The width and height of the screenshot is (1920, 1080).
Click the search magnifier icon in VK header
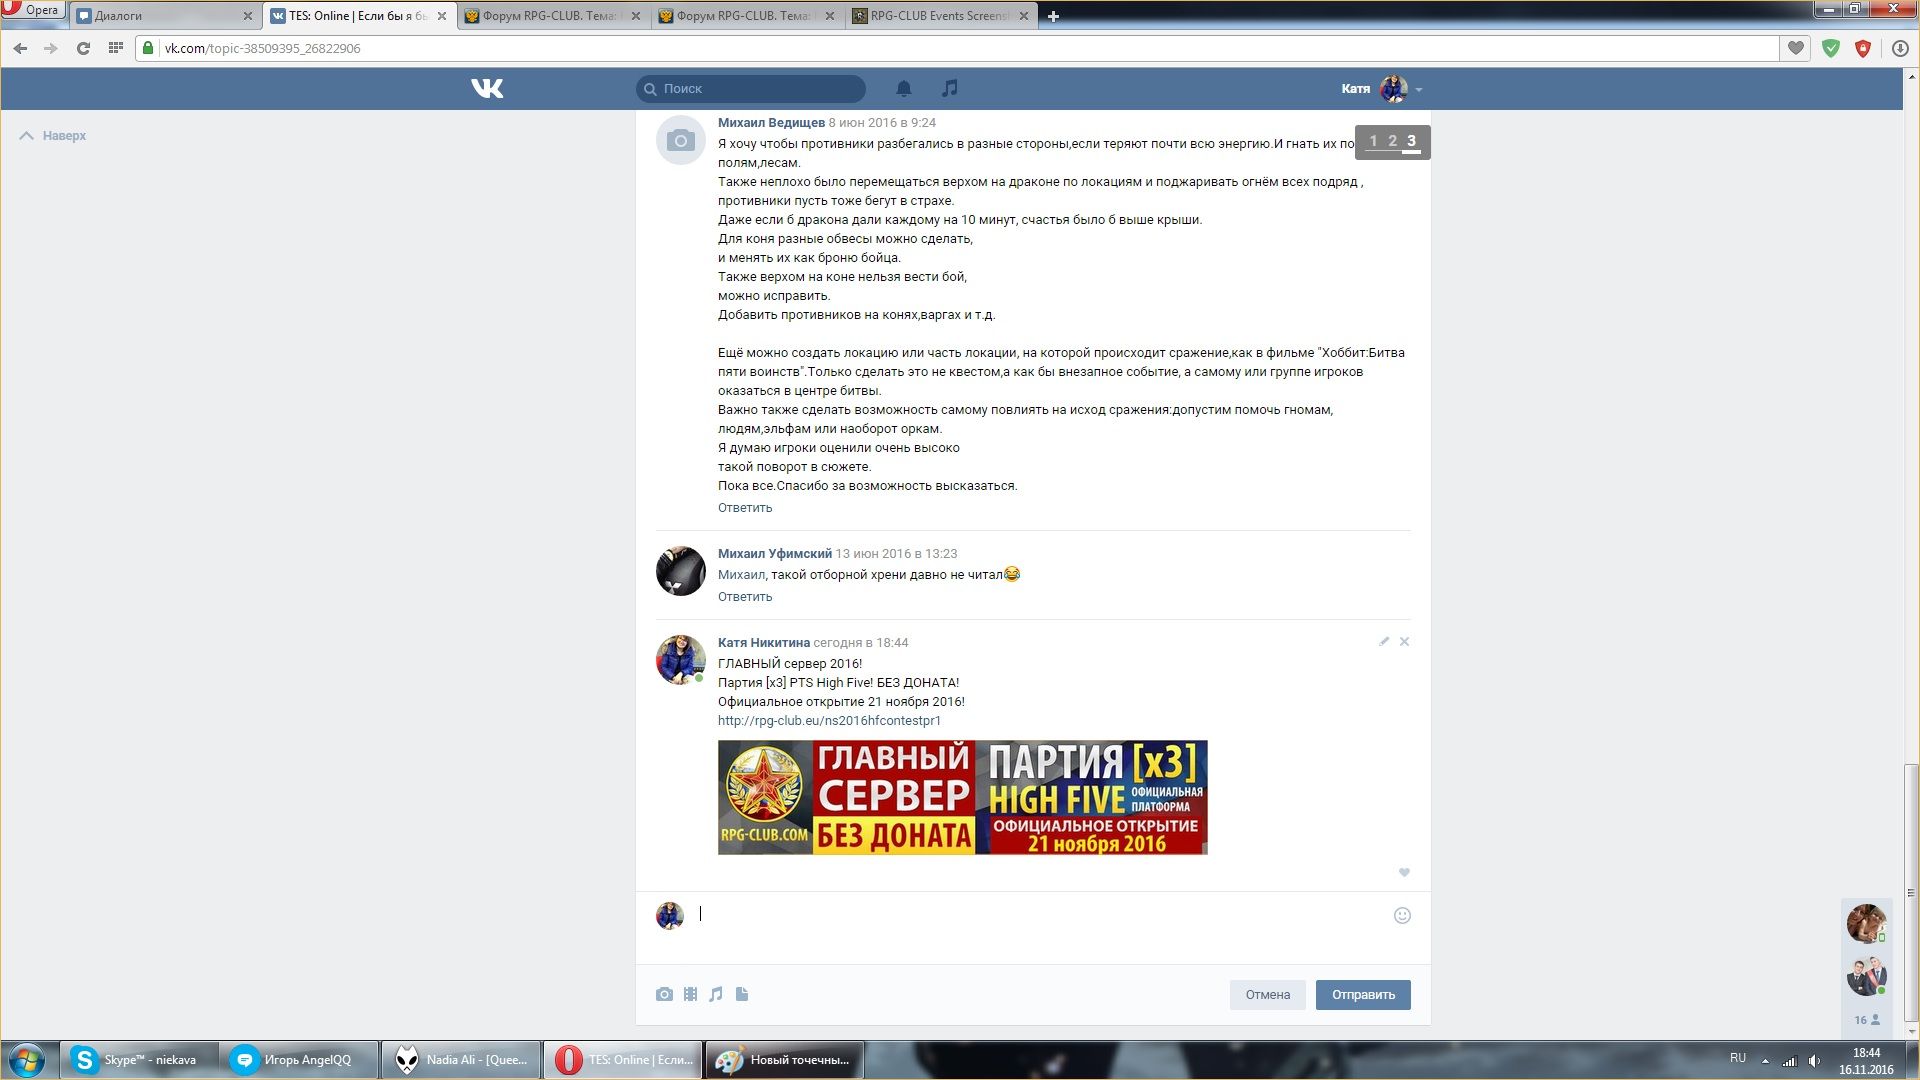tap(650, 88)
